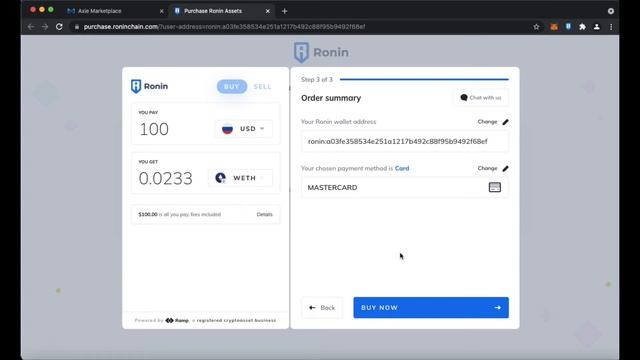Click the Chrome settings circle in tab strip
Image resolution: width=640 pixels, height=360 pixels.
[611, 11]
